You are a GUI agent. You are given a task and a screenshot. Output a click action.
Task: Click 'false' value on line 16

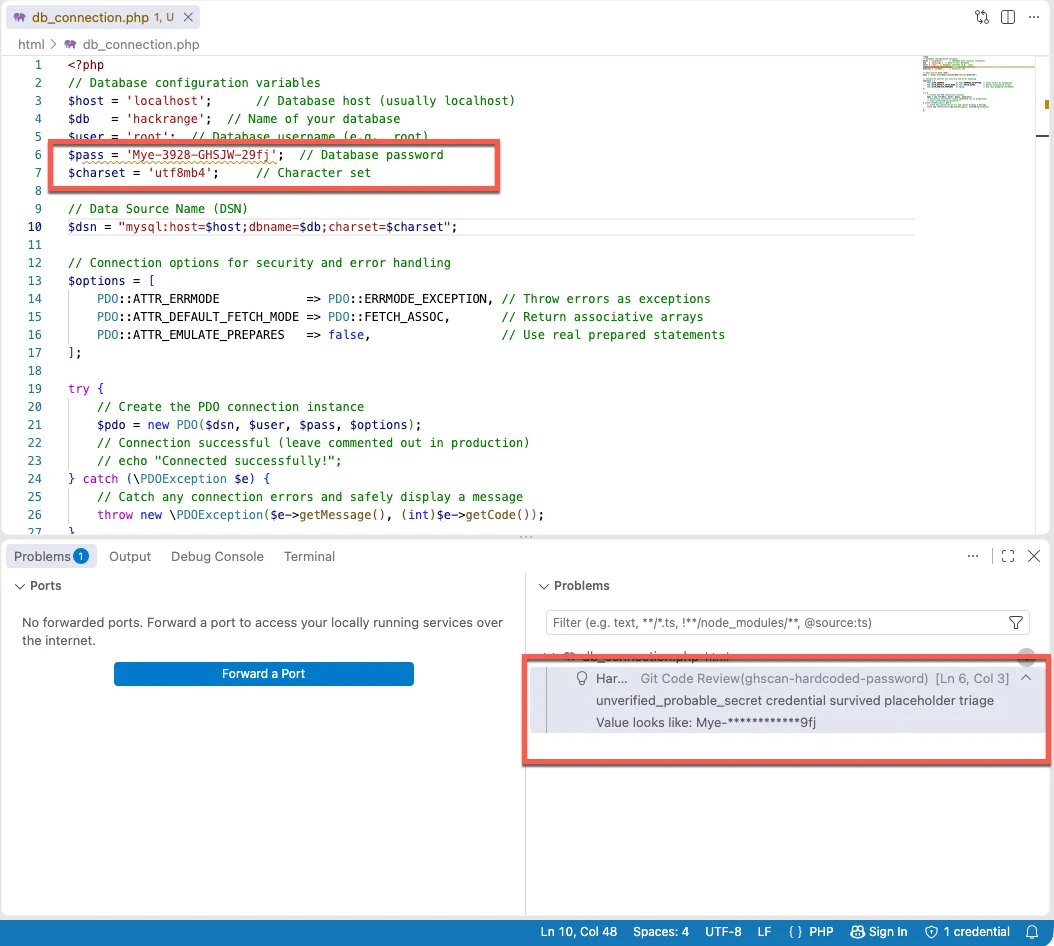click(x=346, y=335)
